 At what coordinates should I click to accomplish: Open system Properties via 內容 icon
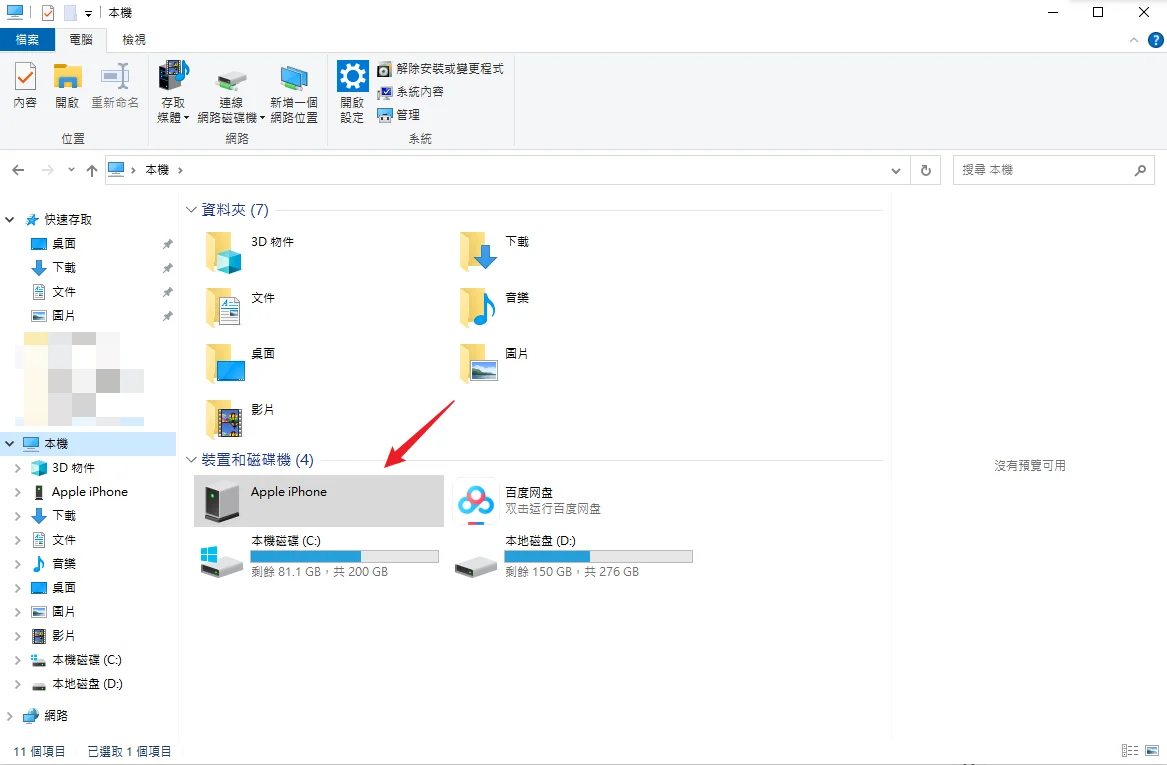point(24,87)
